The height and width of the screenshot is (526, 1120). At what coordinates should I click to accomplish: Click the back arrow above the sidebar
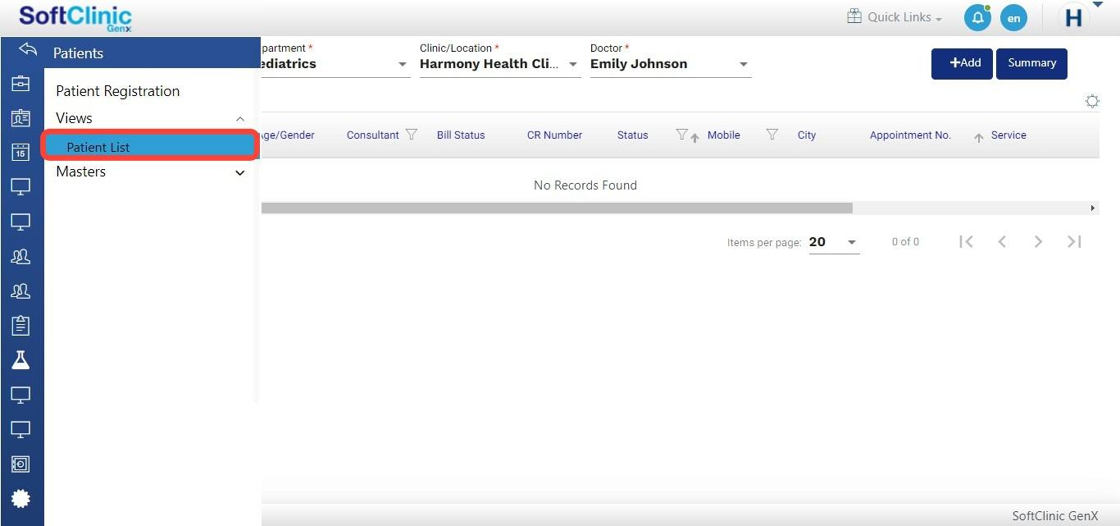28,50
